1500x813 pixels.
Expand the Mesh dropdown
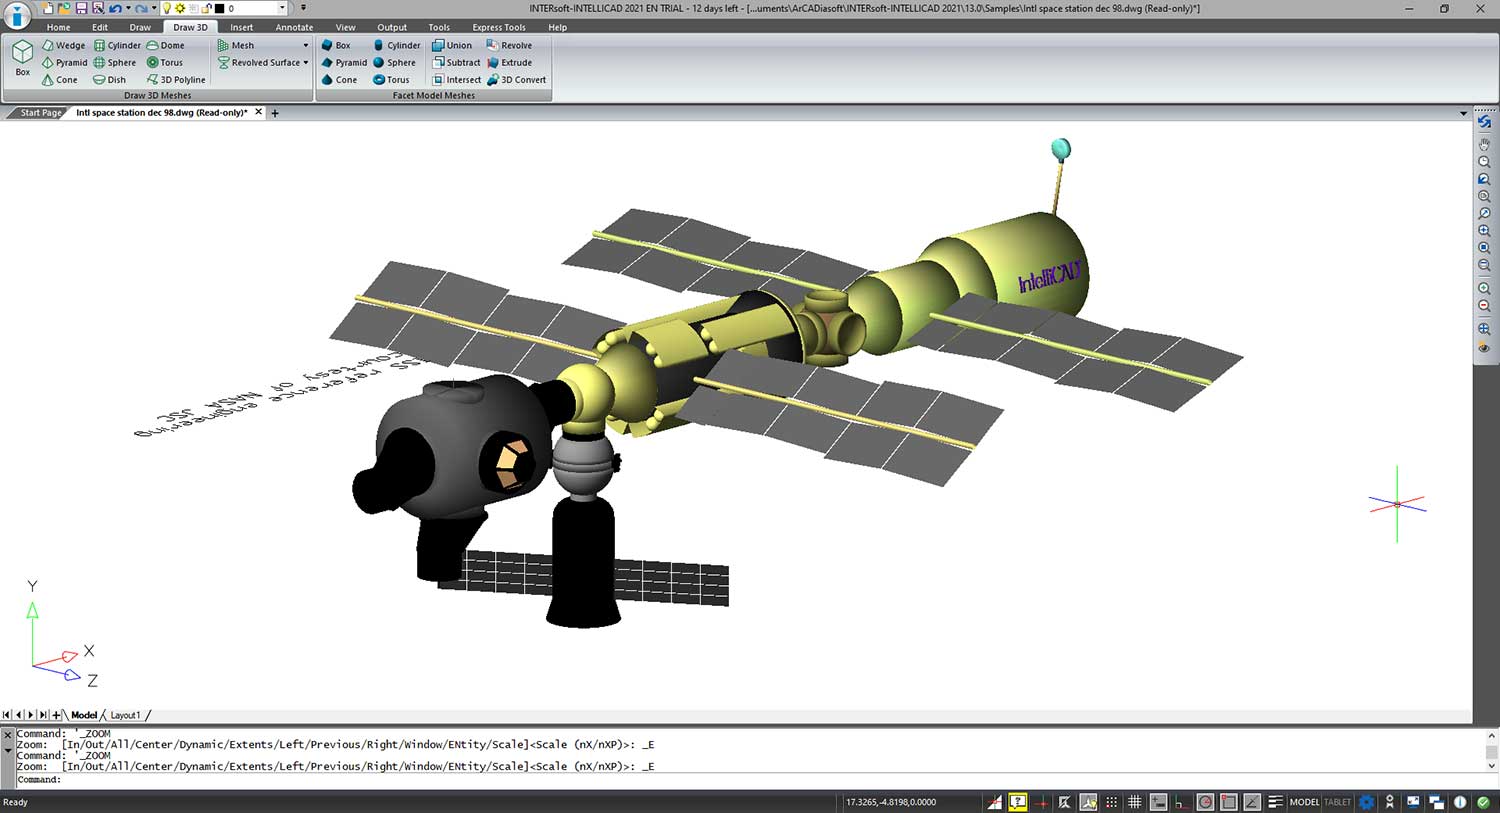306,45
